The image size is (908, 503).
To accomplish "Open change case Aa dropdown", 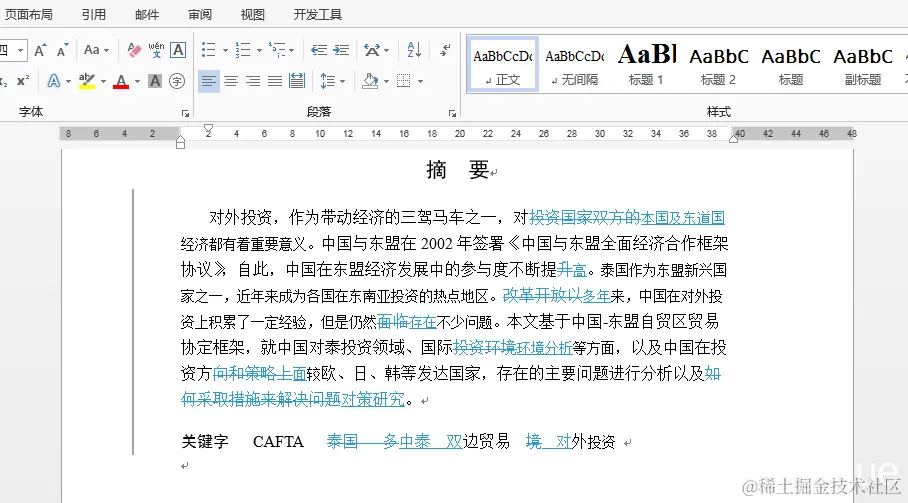I will click(97, 50).
